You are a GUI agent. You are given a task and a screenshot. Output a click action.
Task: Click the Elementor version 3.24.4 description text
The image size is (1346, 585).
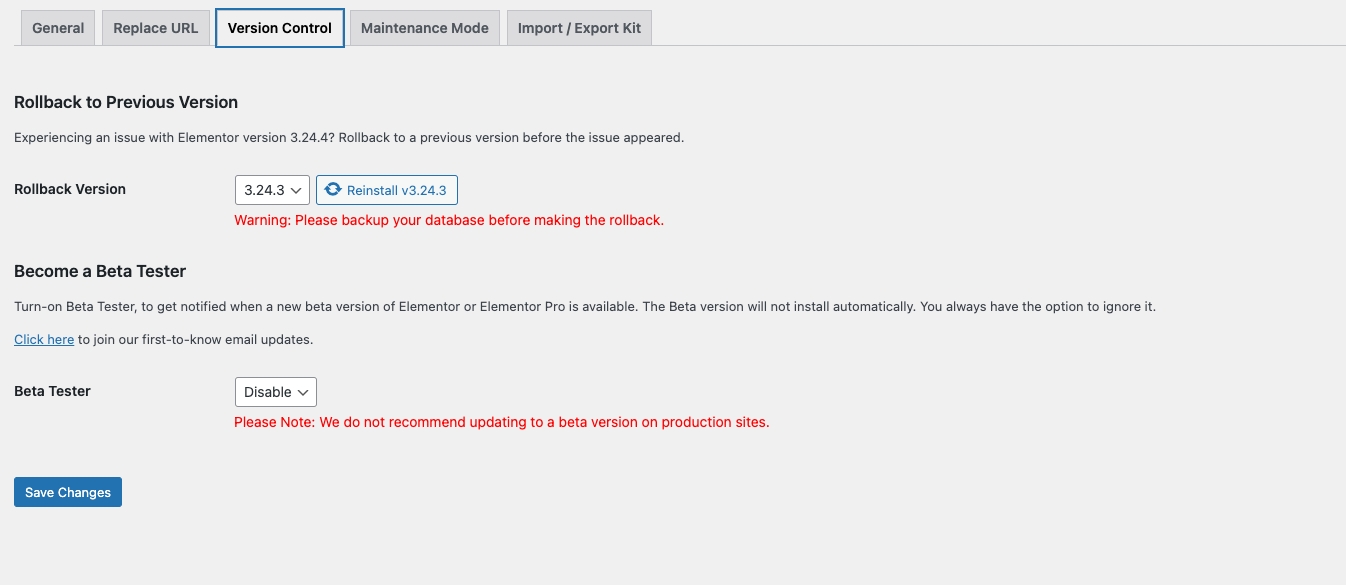click(349, 137)
